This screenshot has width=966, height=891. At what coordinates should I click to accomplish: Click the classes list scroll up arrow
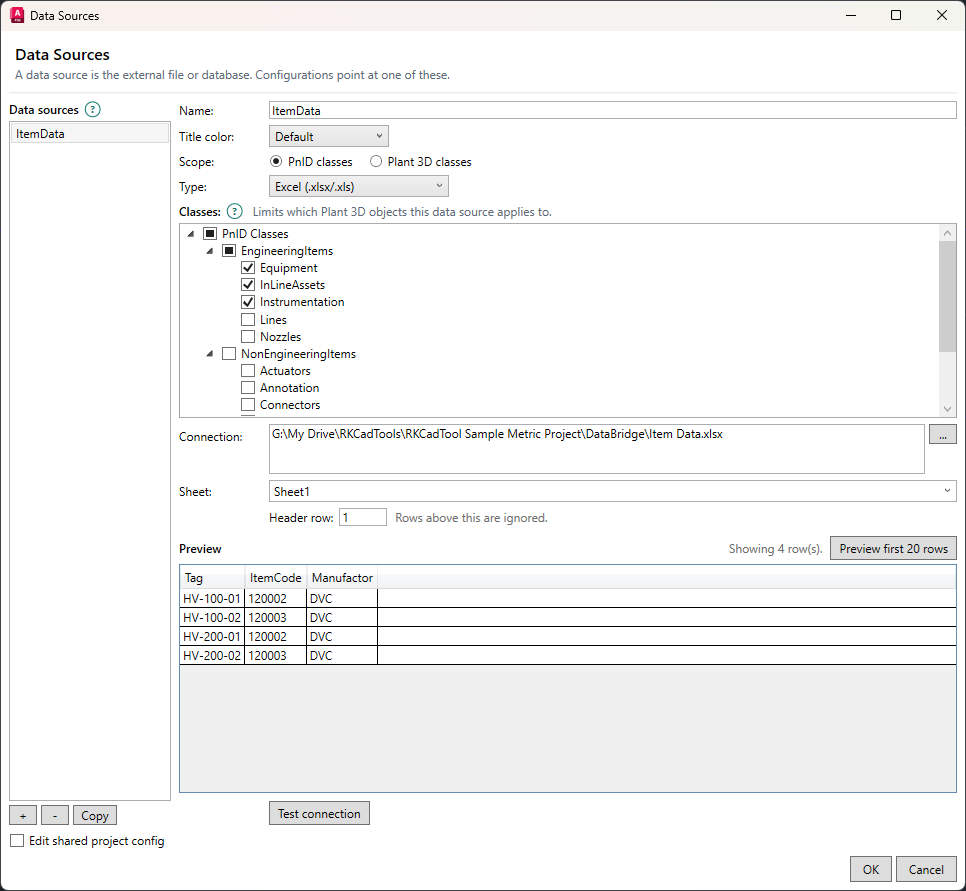tap(948, 232)
